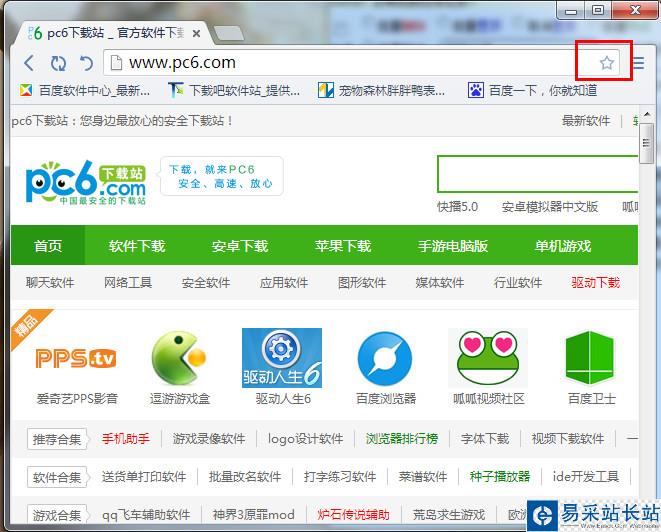Select the 媒体软件 category
The image size is (661, 532).
click(440, 282)
